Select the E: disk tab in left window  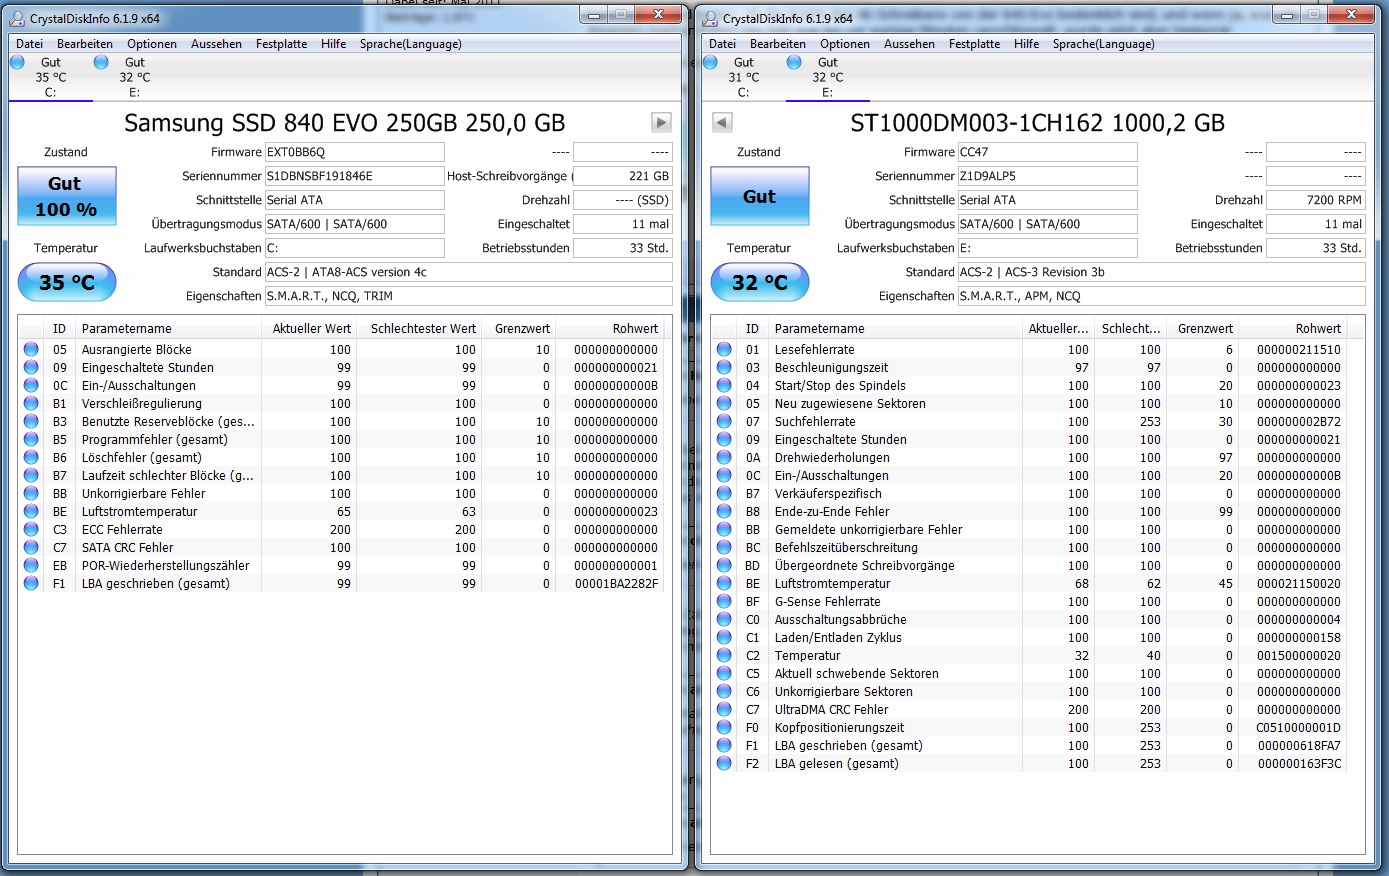pos(134,77)
